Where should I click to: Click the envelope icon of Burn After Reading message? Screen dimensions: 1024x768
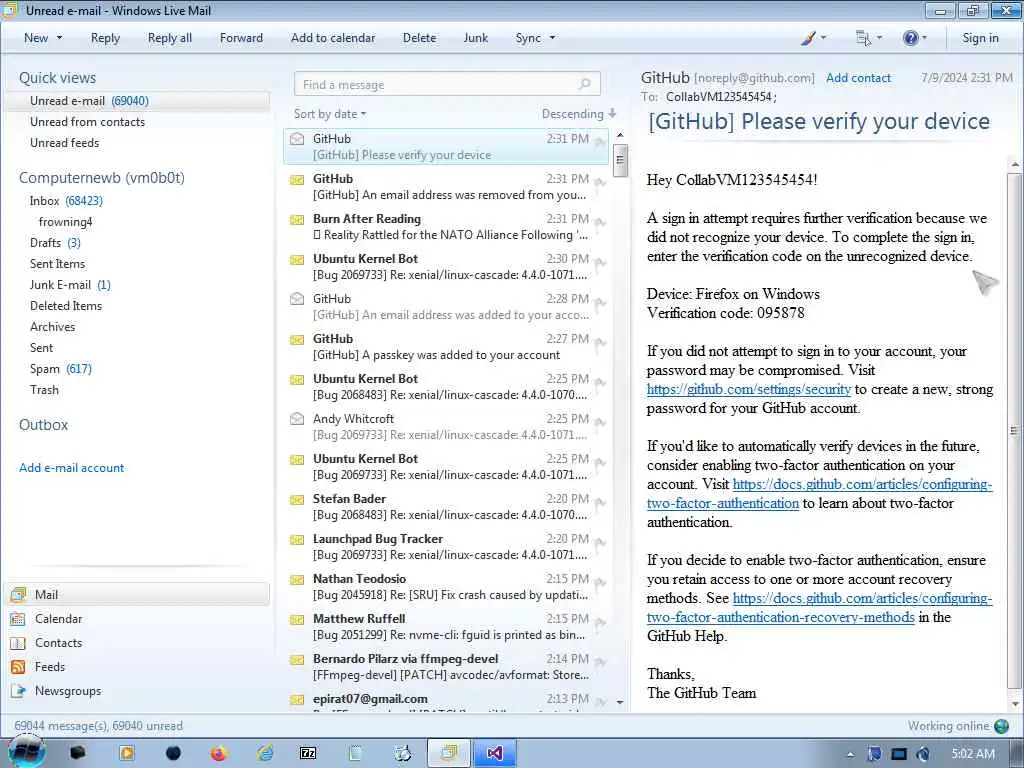tap(297, 219)
